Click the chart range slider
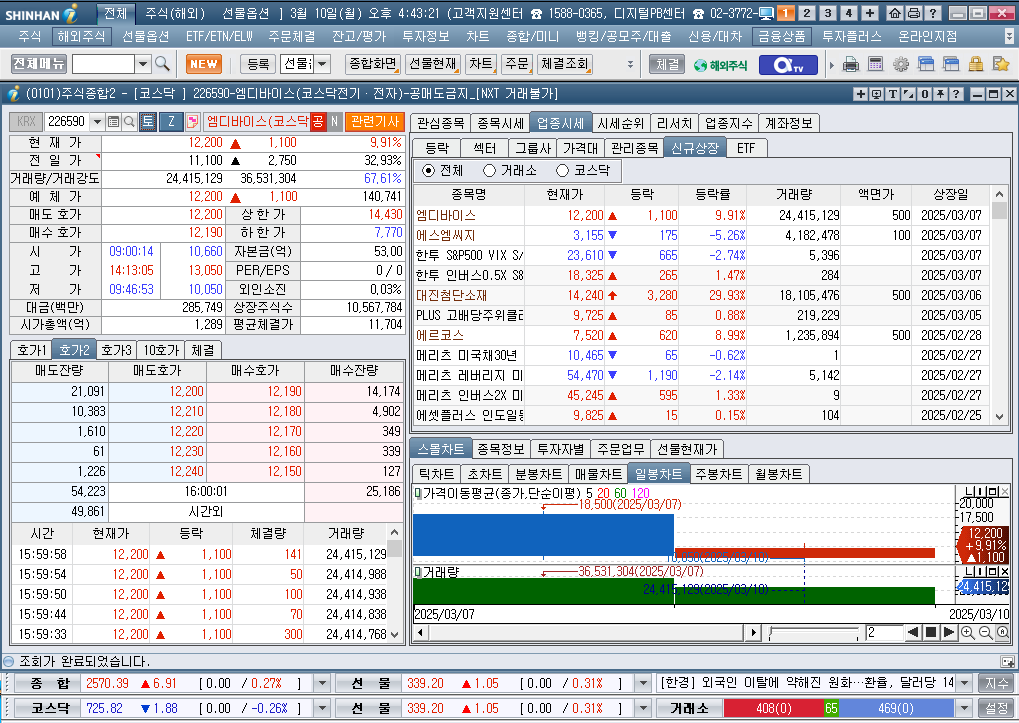Screen dimensions: 1019x723 pyautogui.click(x=814, y=633)
